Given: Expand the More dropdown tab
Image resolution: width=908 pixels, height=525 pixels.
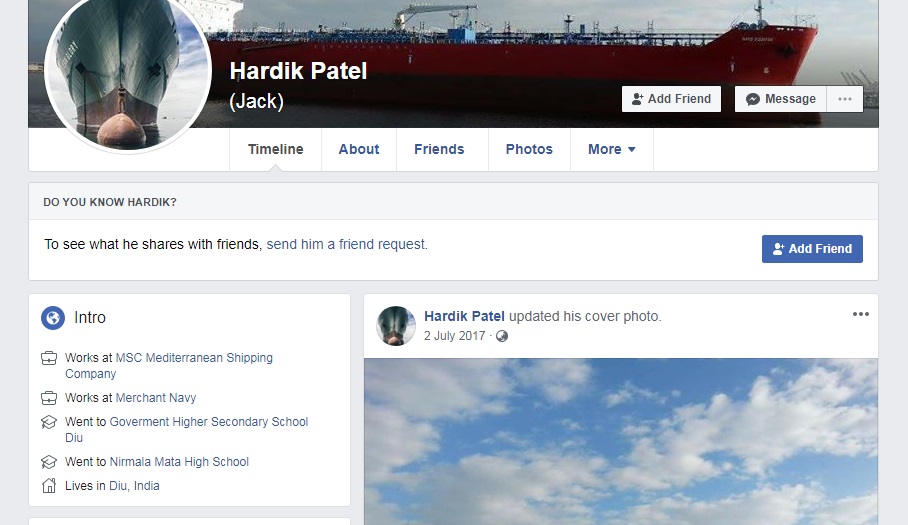Looking at the screenshot, I should click(x=612, y=149).
